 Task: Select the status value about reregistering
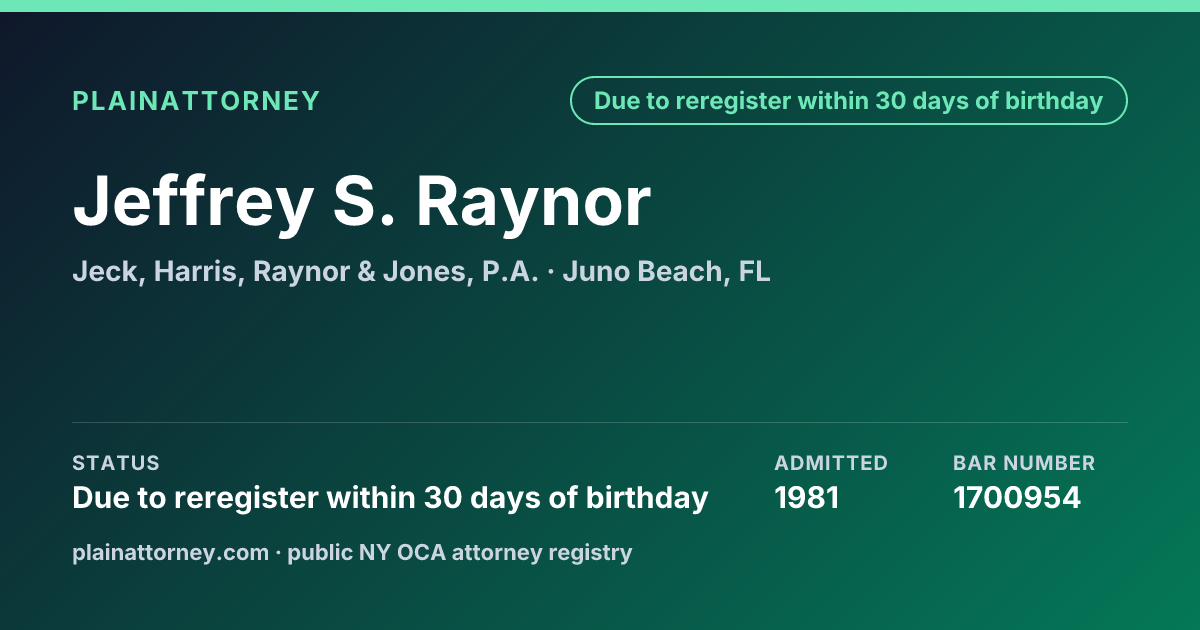[390, 498]
